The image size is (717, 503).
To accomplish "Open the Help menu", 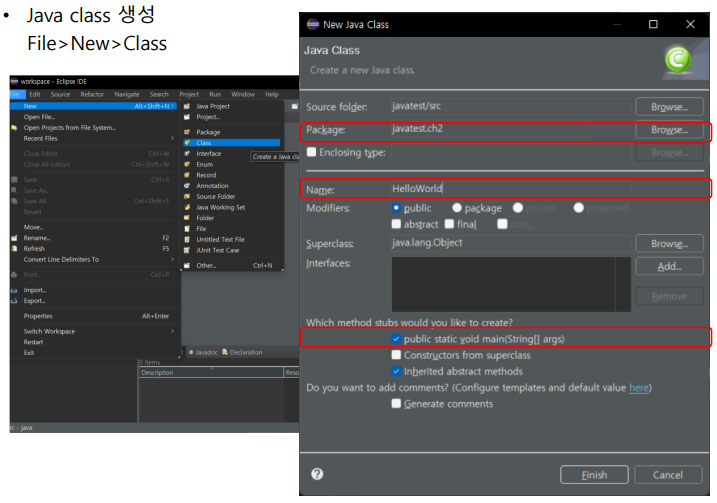I will click(x=272, y=94).
